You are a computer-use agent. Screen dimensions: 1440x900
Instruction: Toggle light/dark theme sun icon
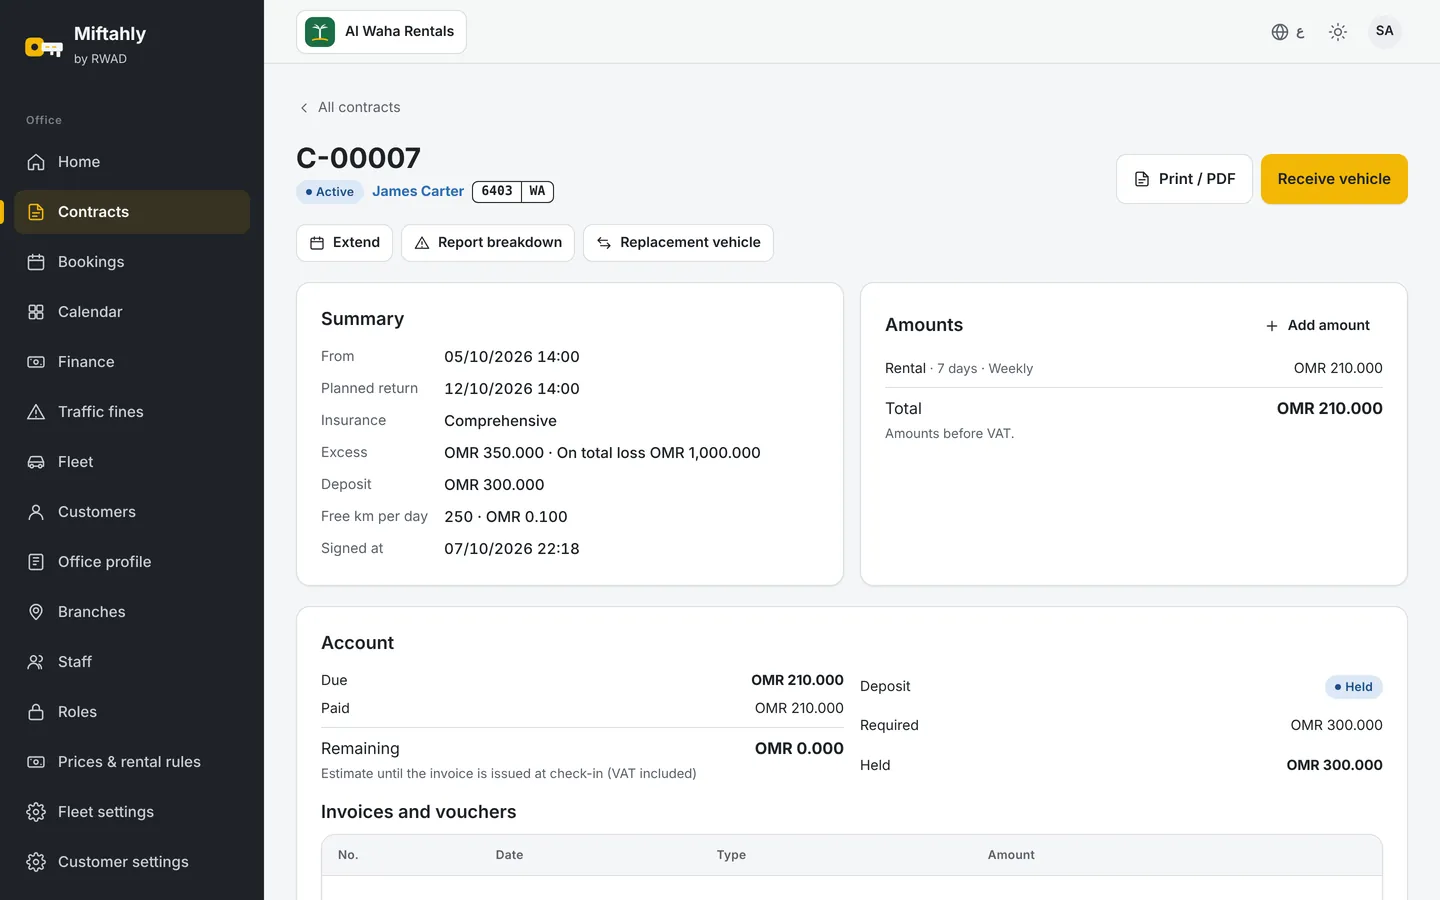click(x=1338, y=32)
